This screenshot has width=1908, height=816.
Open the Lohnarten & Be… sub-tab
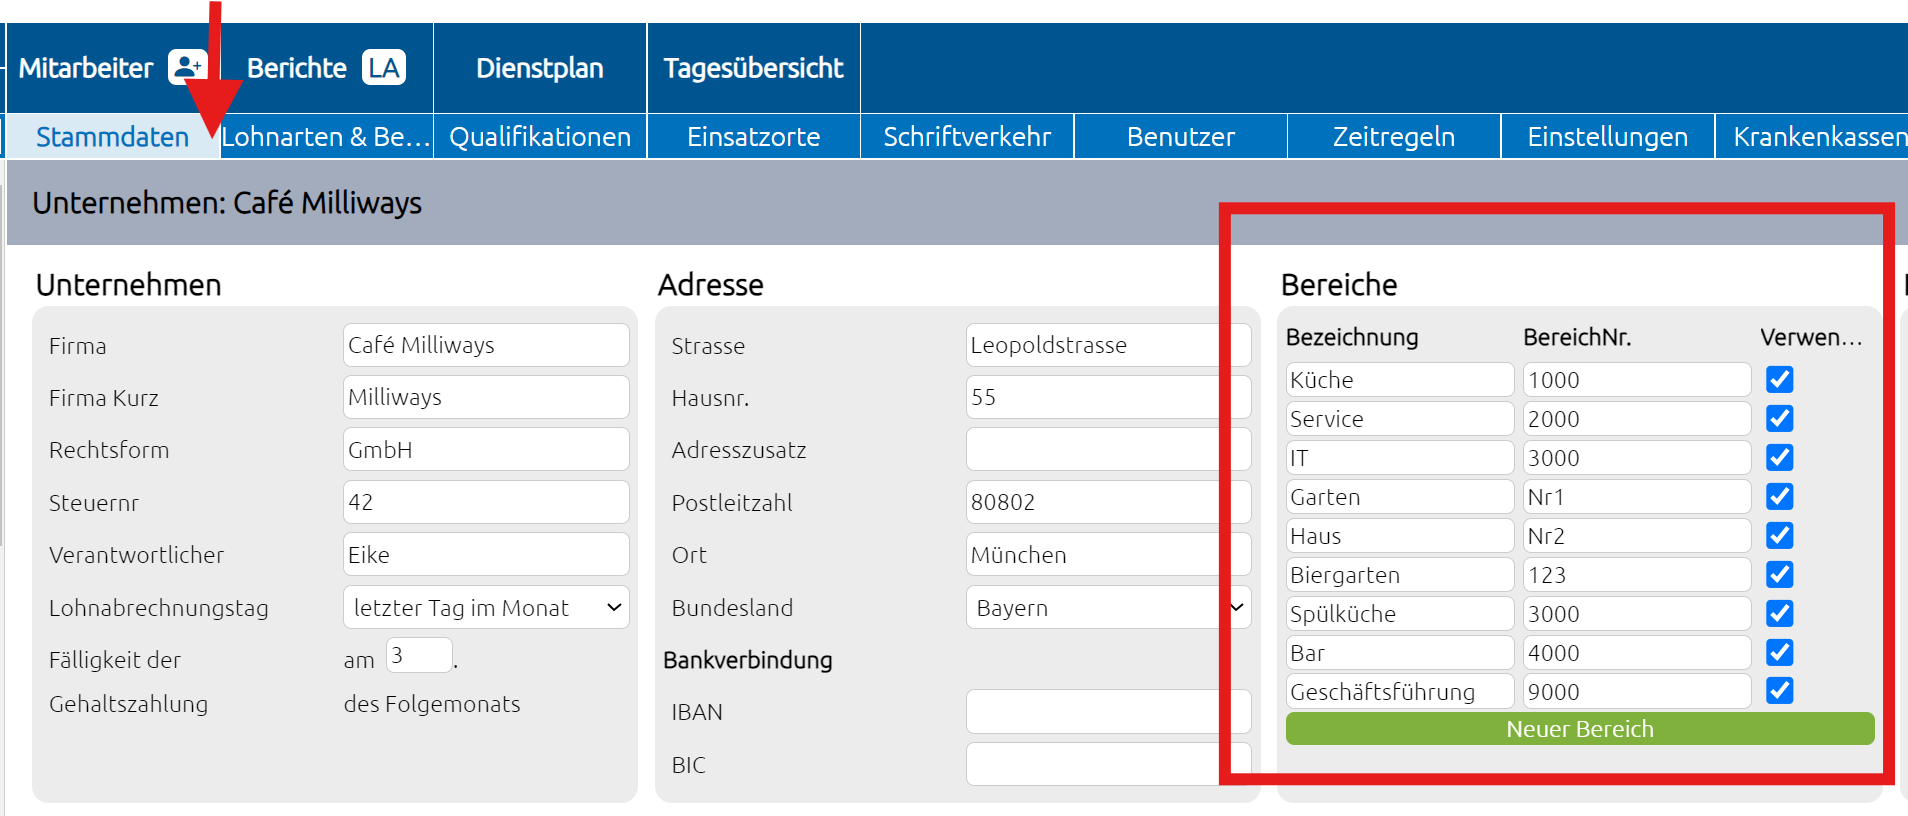(x=326, y=136)
